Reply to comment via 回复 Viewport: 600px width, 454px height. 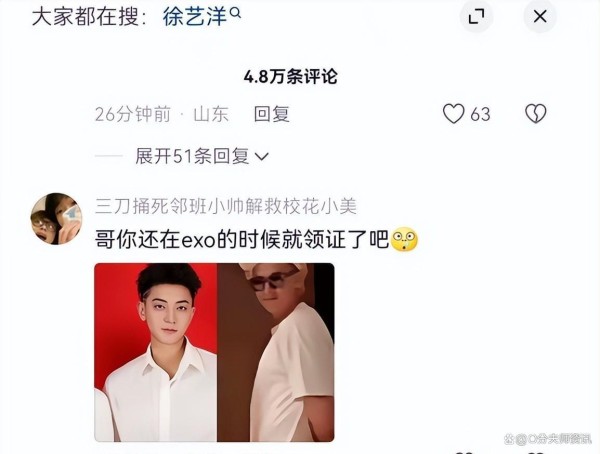272,114
